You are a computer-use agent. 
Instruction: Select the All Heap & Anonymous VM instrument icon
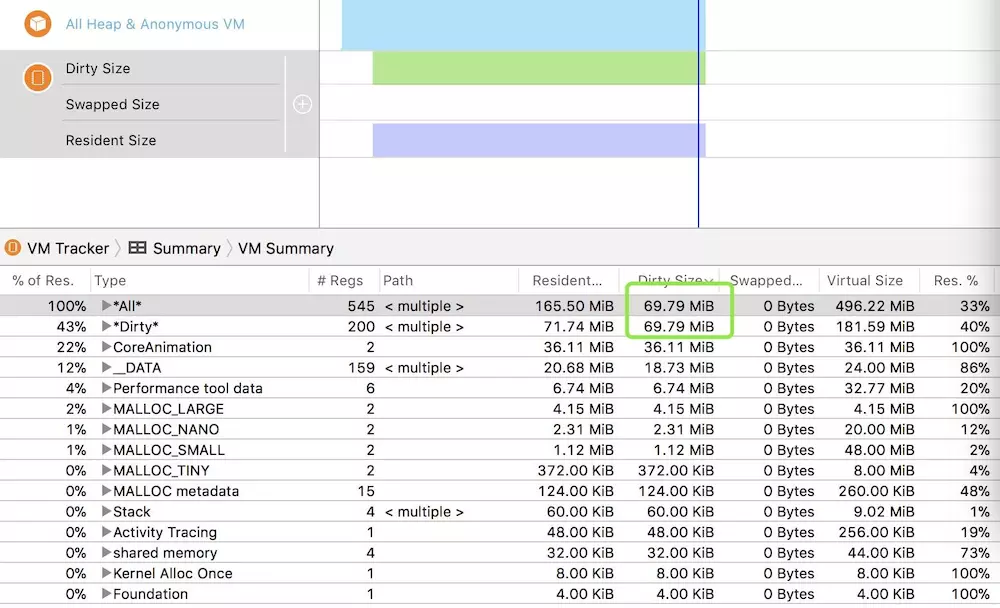pos(38,24)
